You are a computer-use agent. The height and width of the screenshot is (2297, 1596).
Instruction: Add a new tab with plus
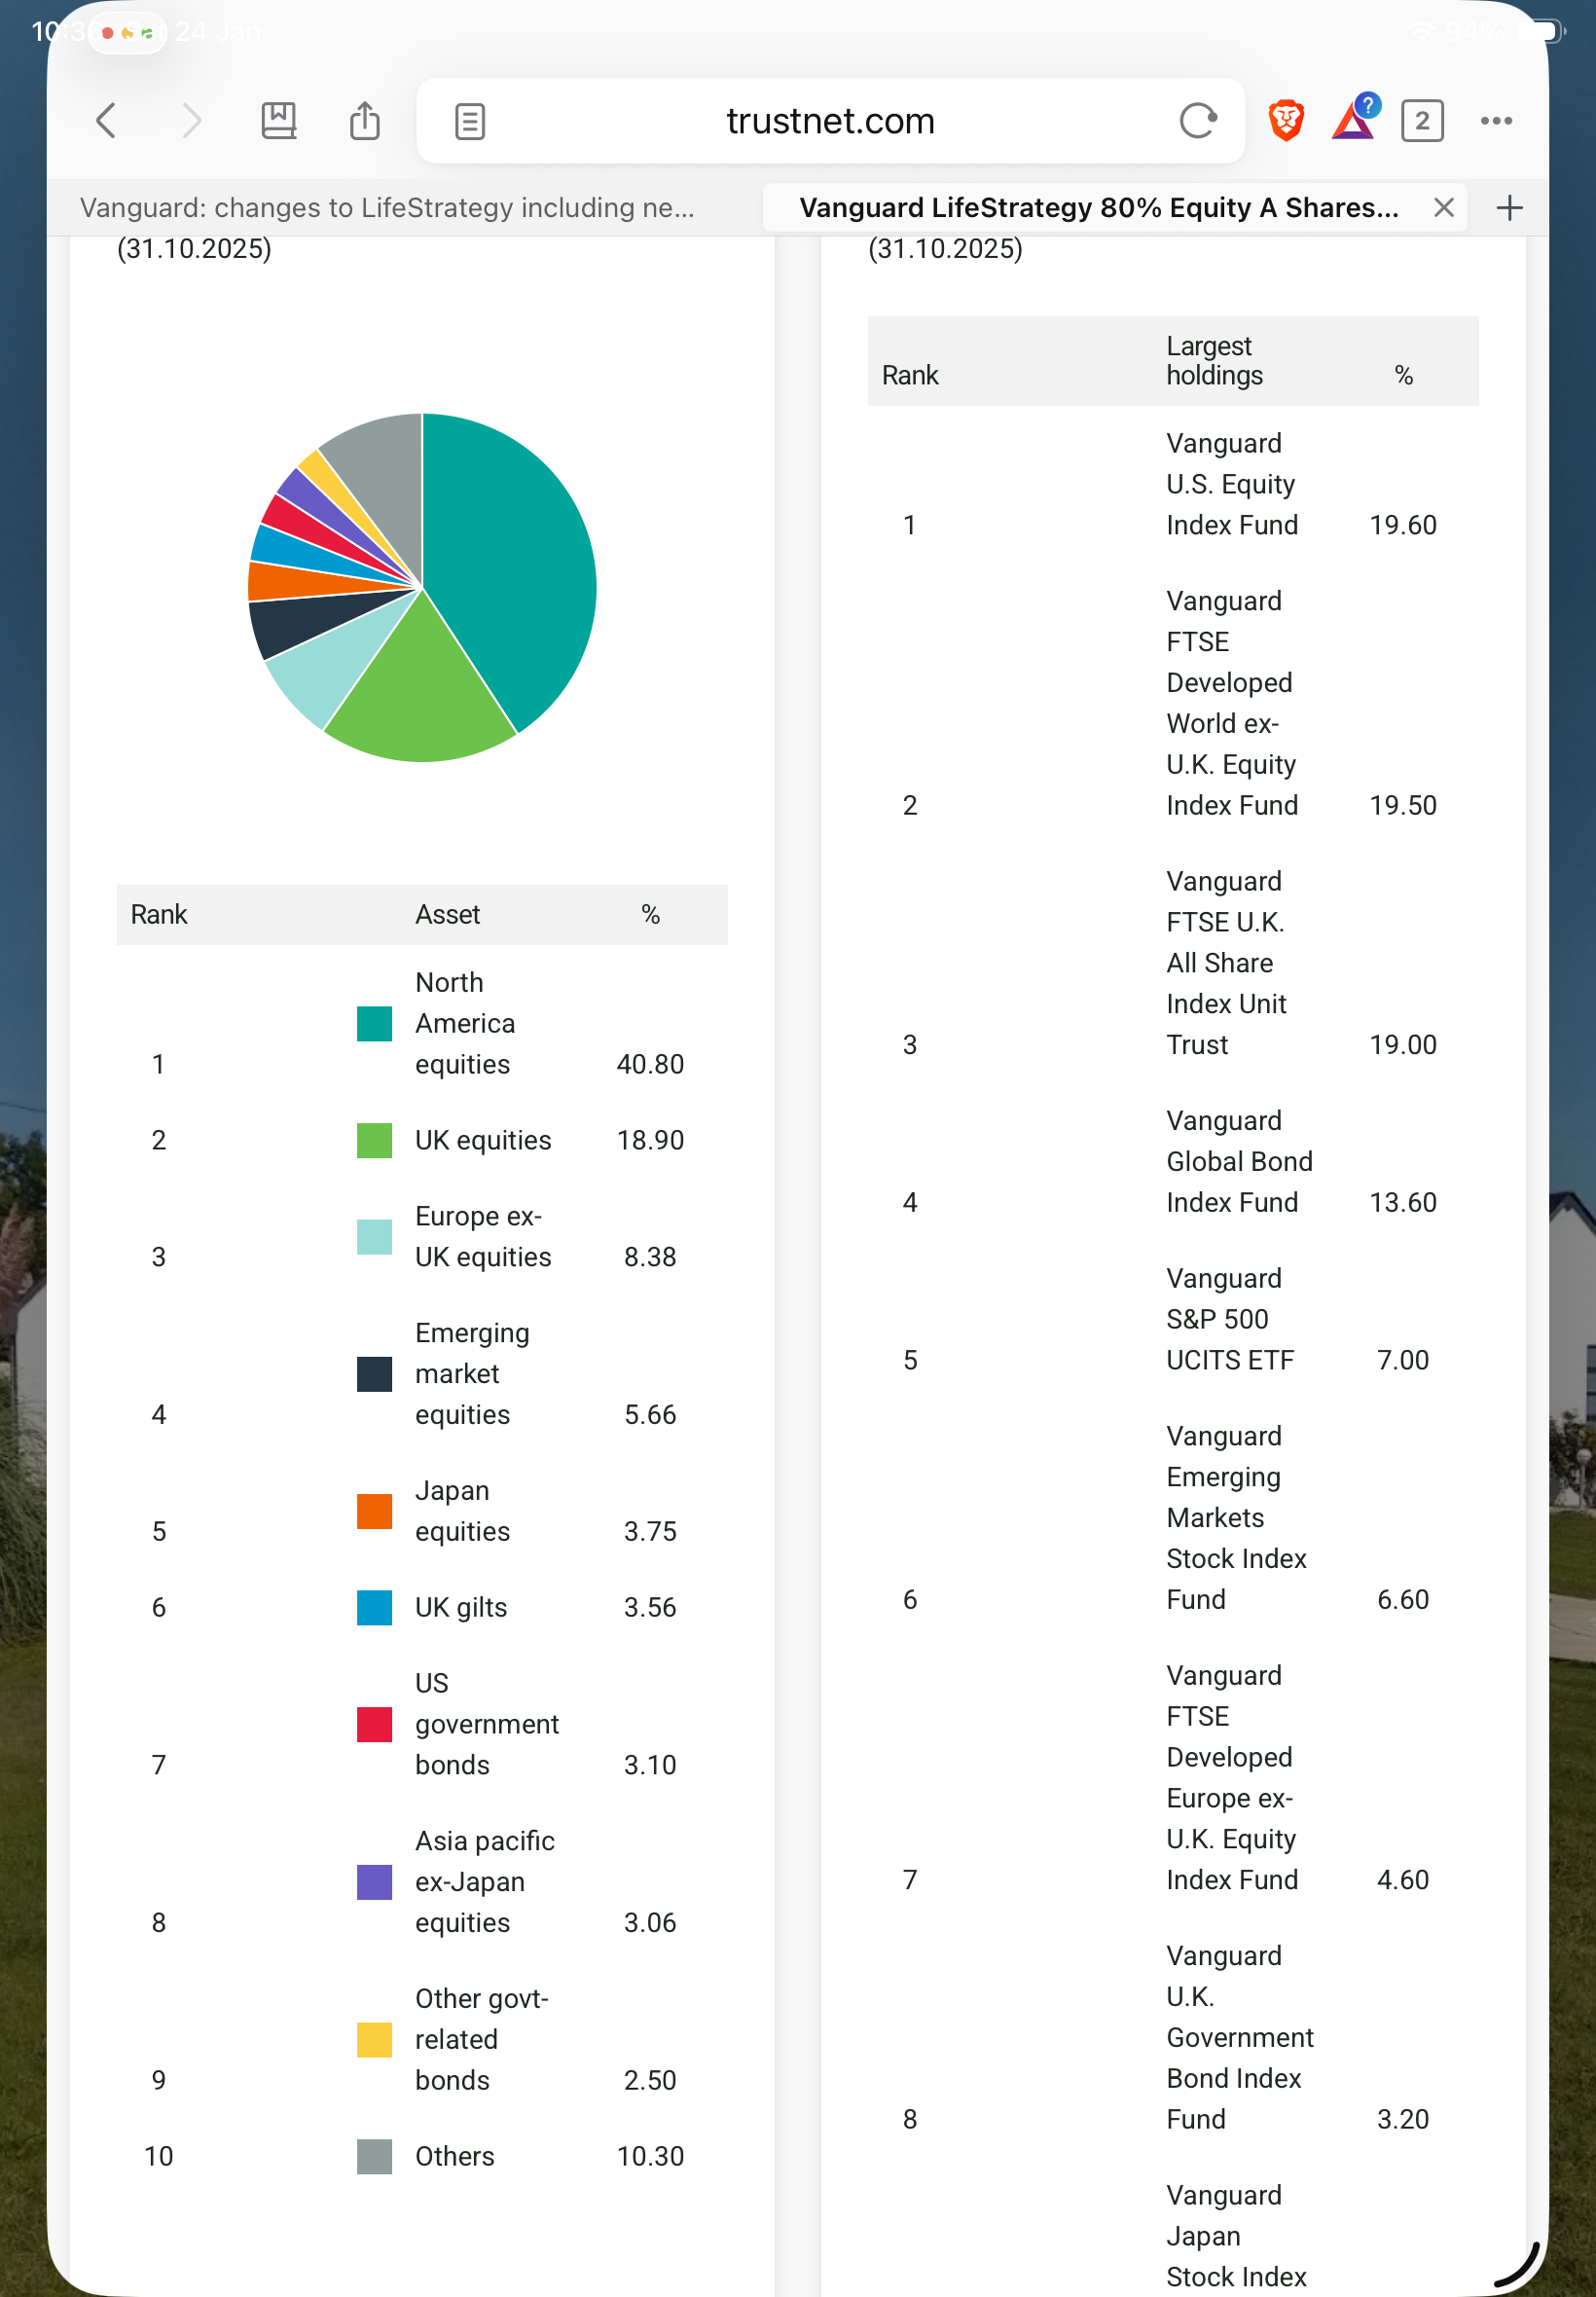[1509, 208]
